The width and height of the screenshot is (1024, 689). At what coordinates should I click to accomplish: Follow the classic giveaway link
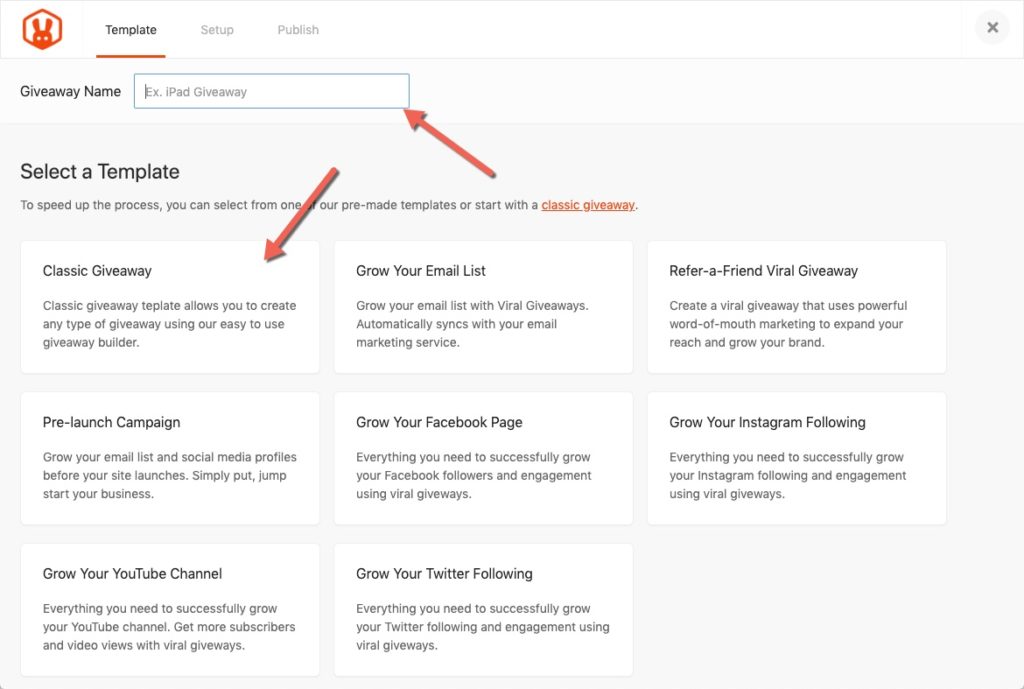[588, 205]
